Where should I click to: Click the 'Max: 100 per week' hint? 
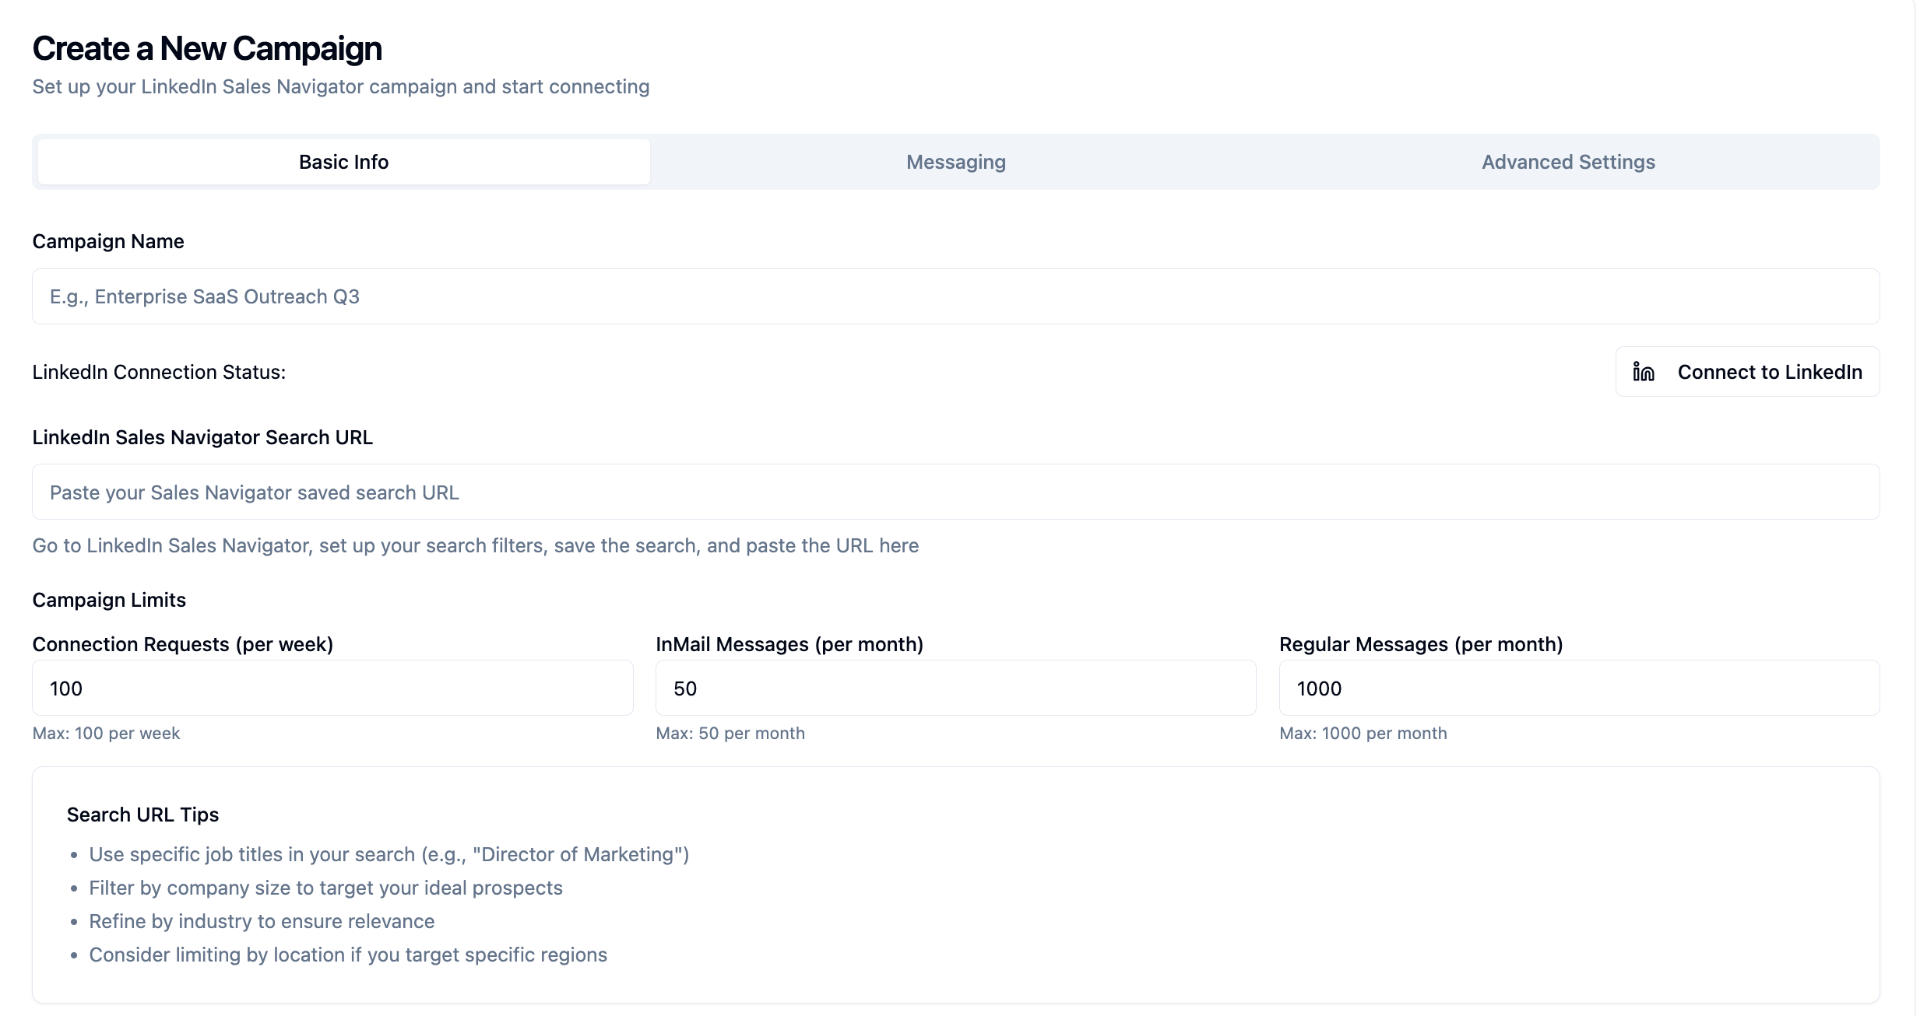coord(106,733)
